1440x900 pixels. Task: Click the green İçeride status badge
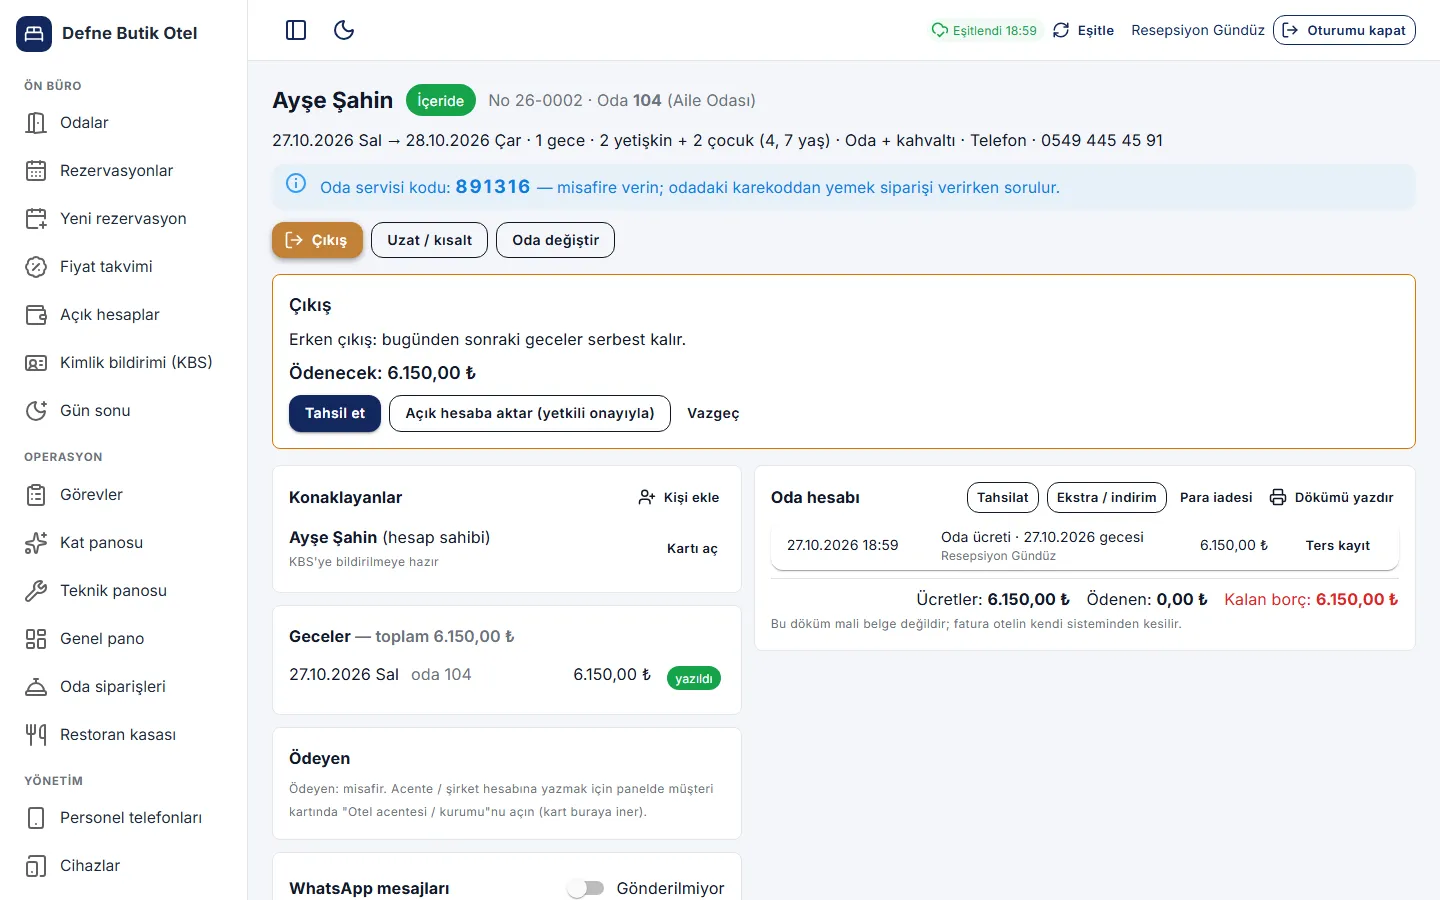click(441, 101)
